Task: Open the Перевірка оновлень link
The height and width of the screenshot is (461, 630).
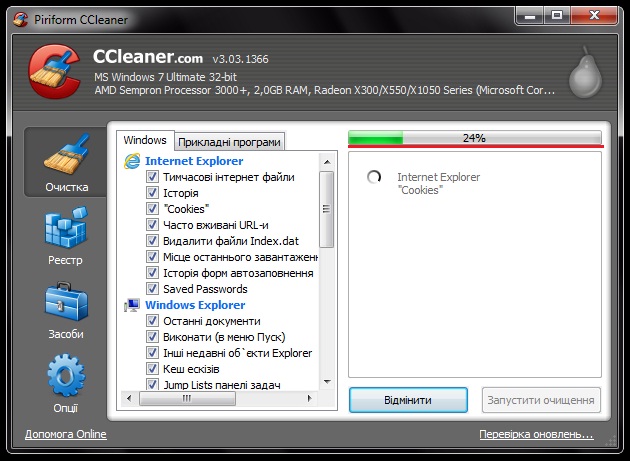Action: 536,434
